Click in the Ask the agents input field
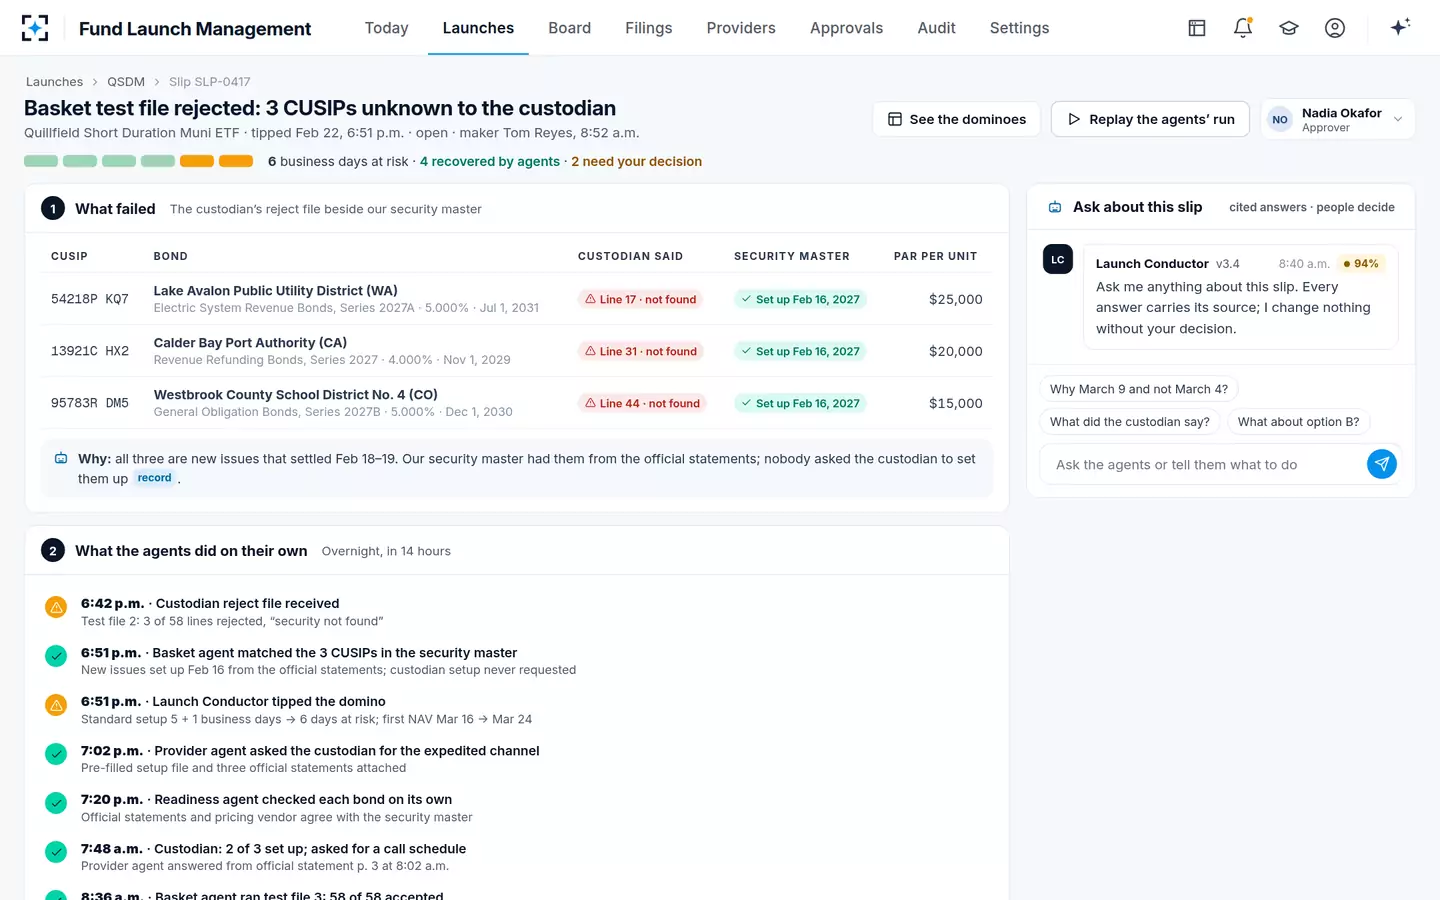Screen dimensions: 1440x900 point(1205,465)
